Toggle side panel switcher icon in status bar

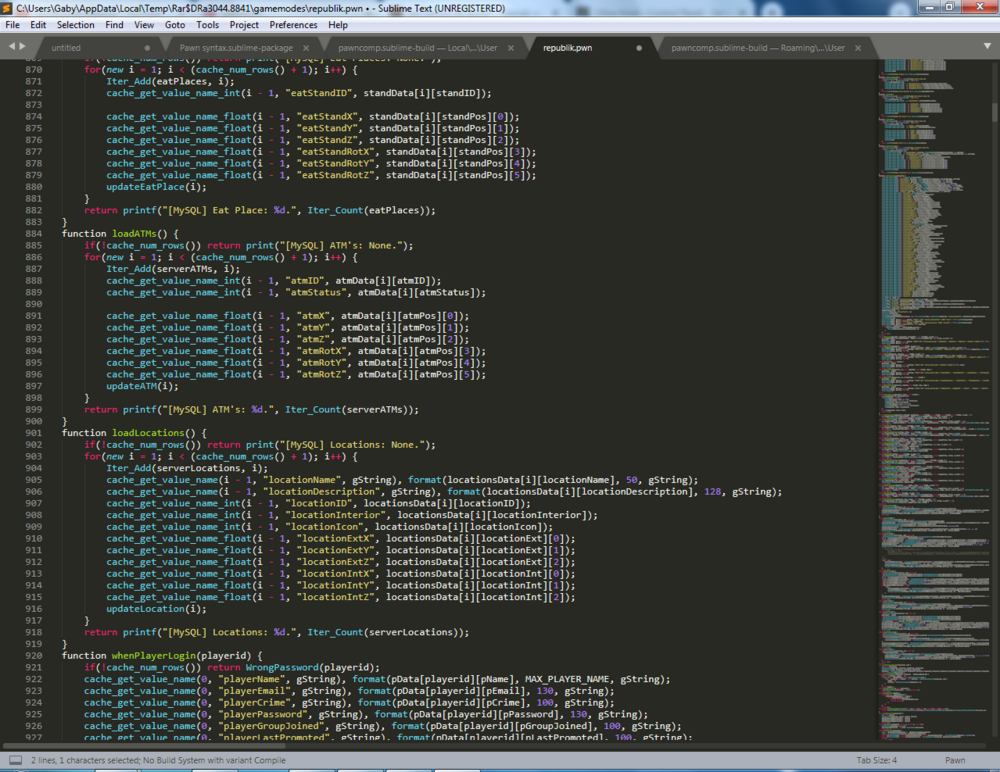16,761
